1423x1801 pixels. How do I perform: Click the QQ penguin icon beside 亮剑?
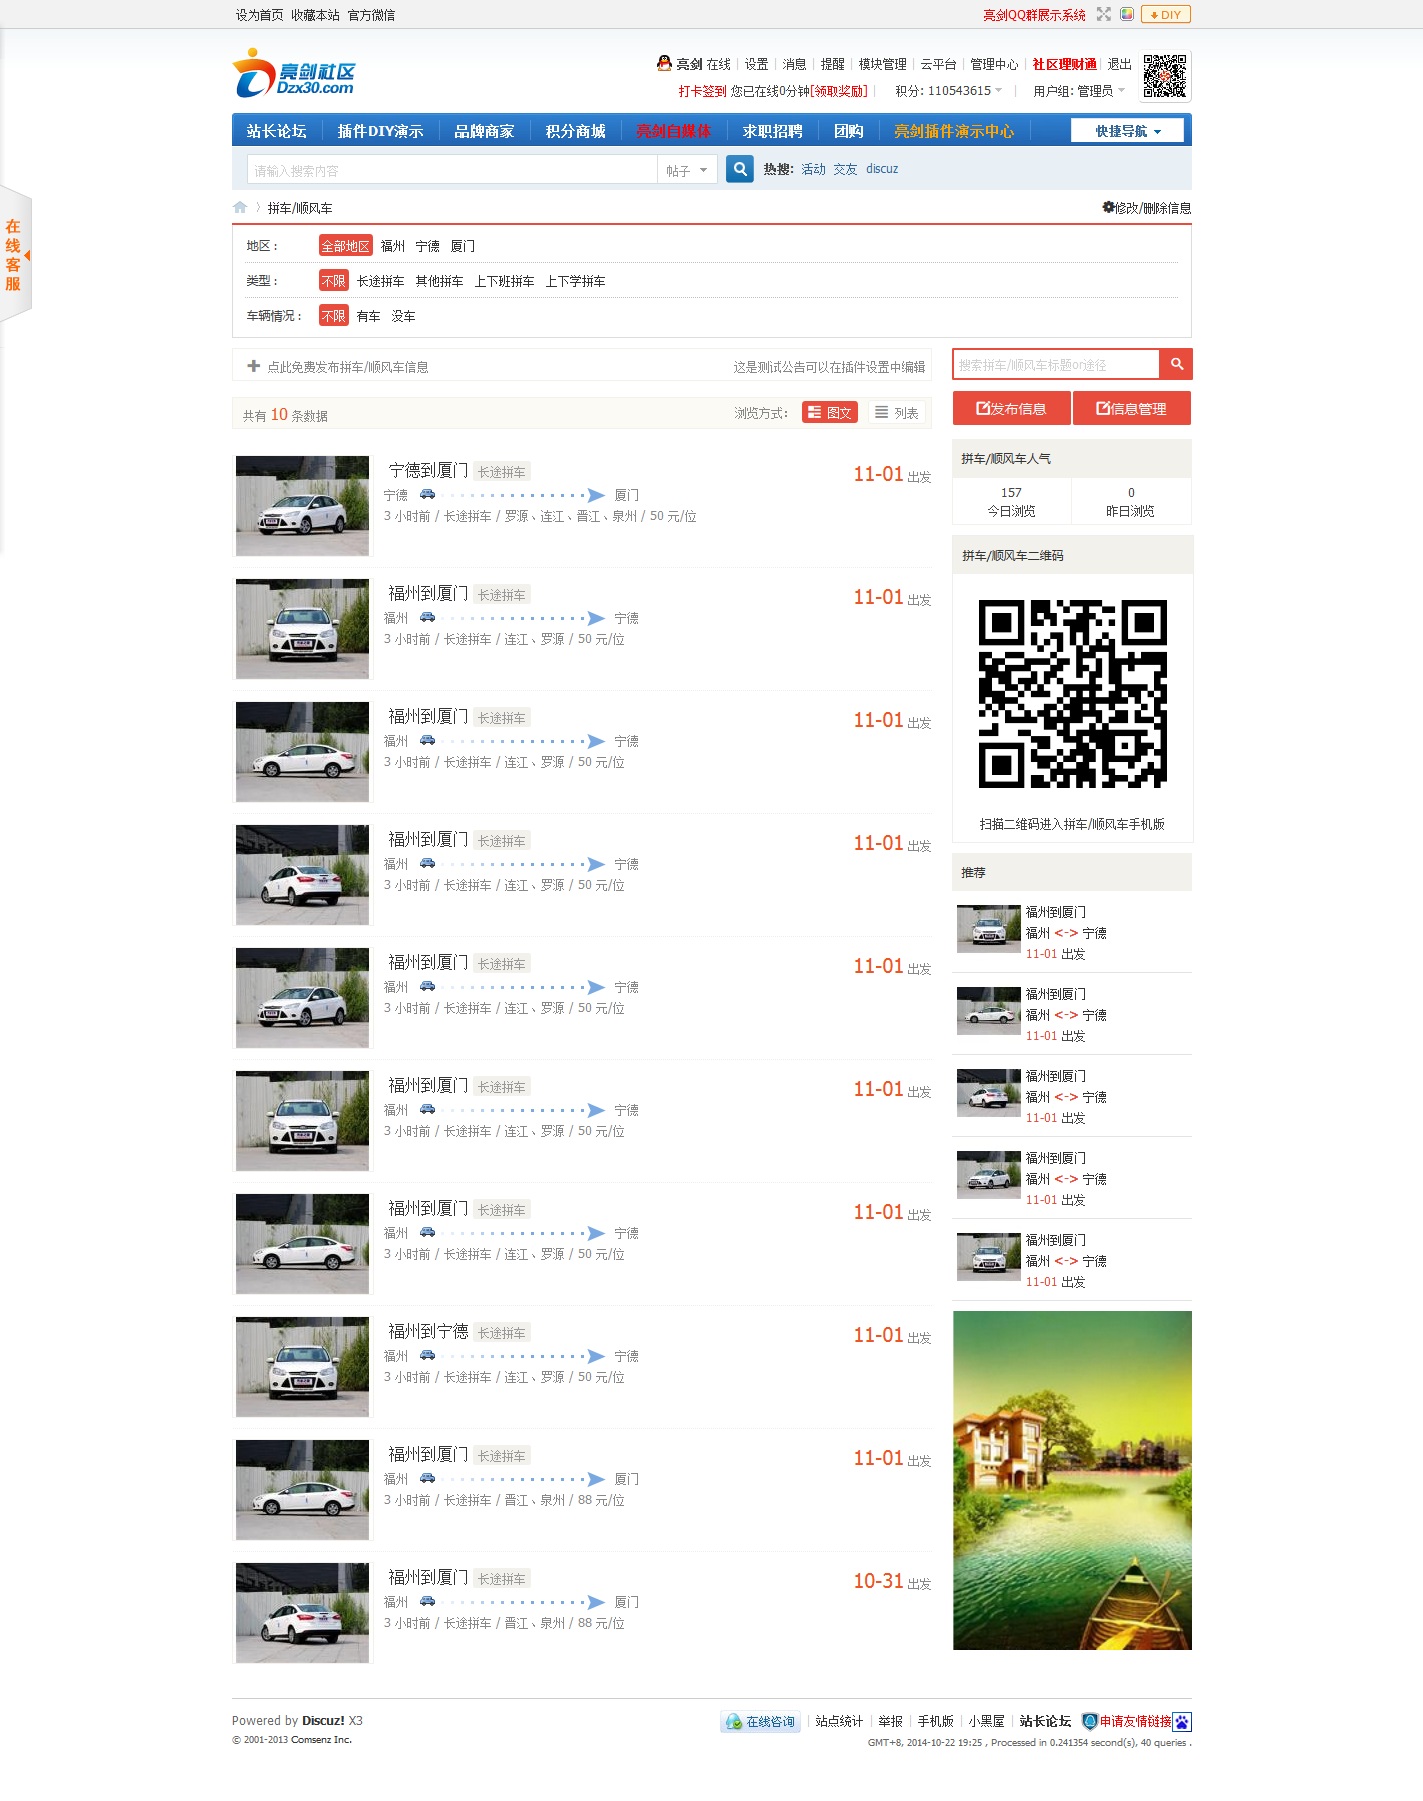(x=664, y=63)
